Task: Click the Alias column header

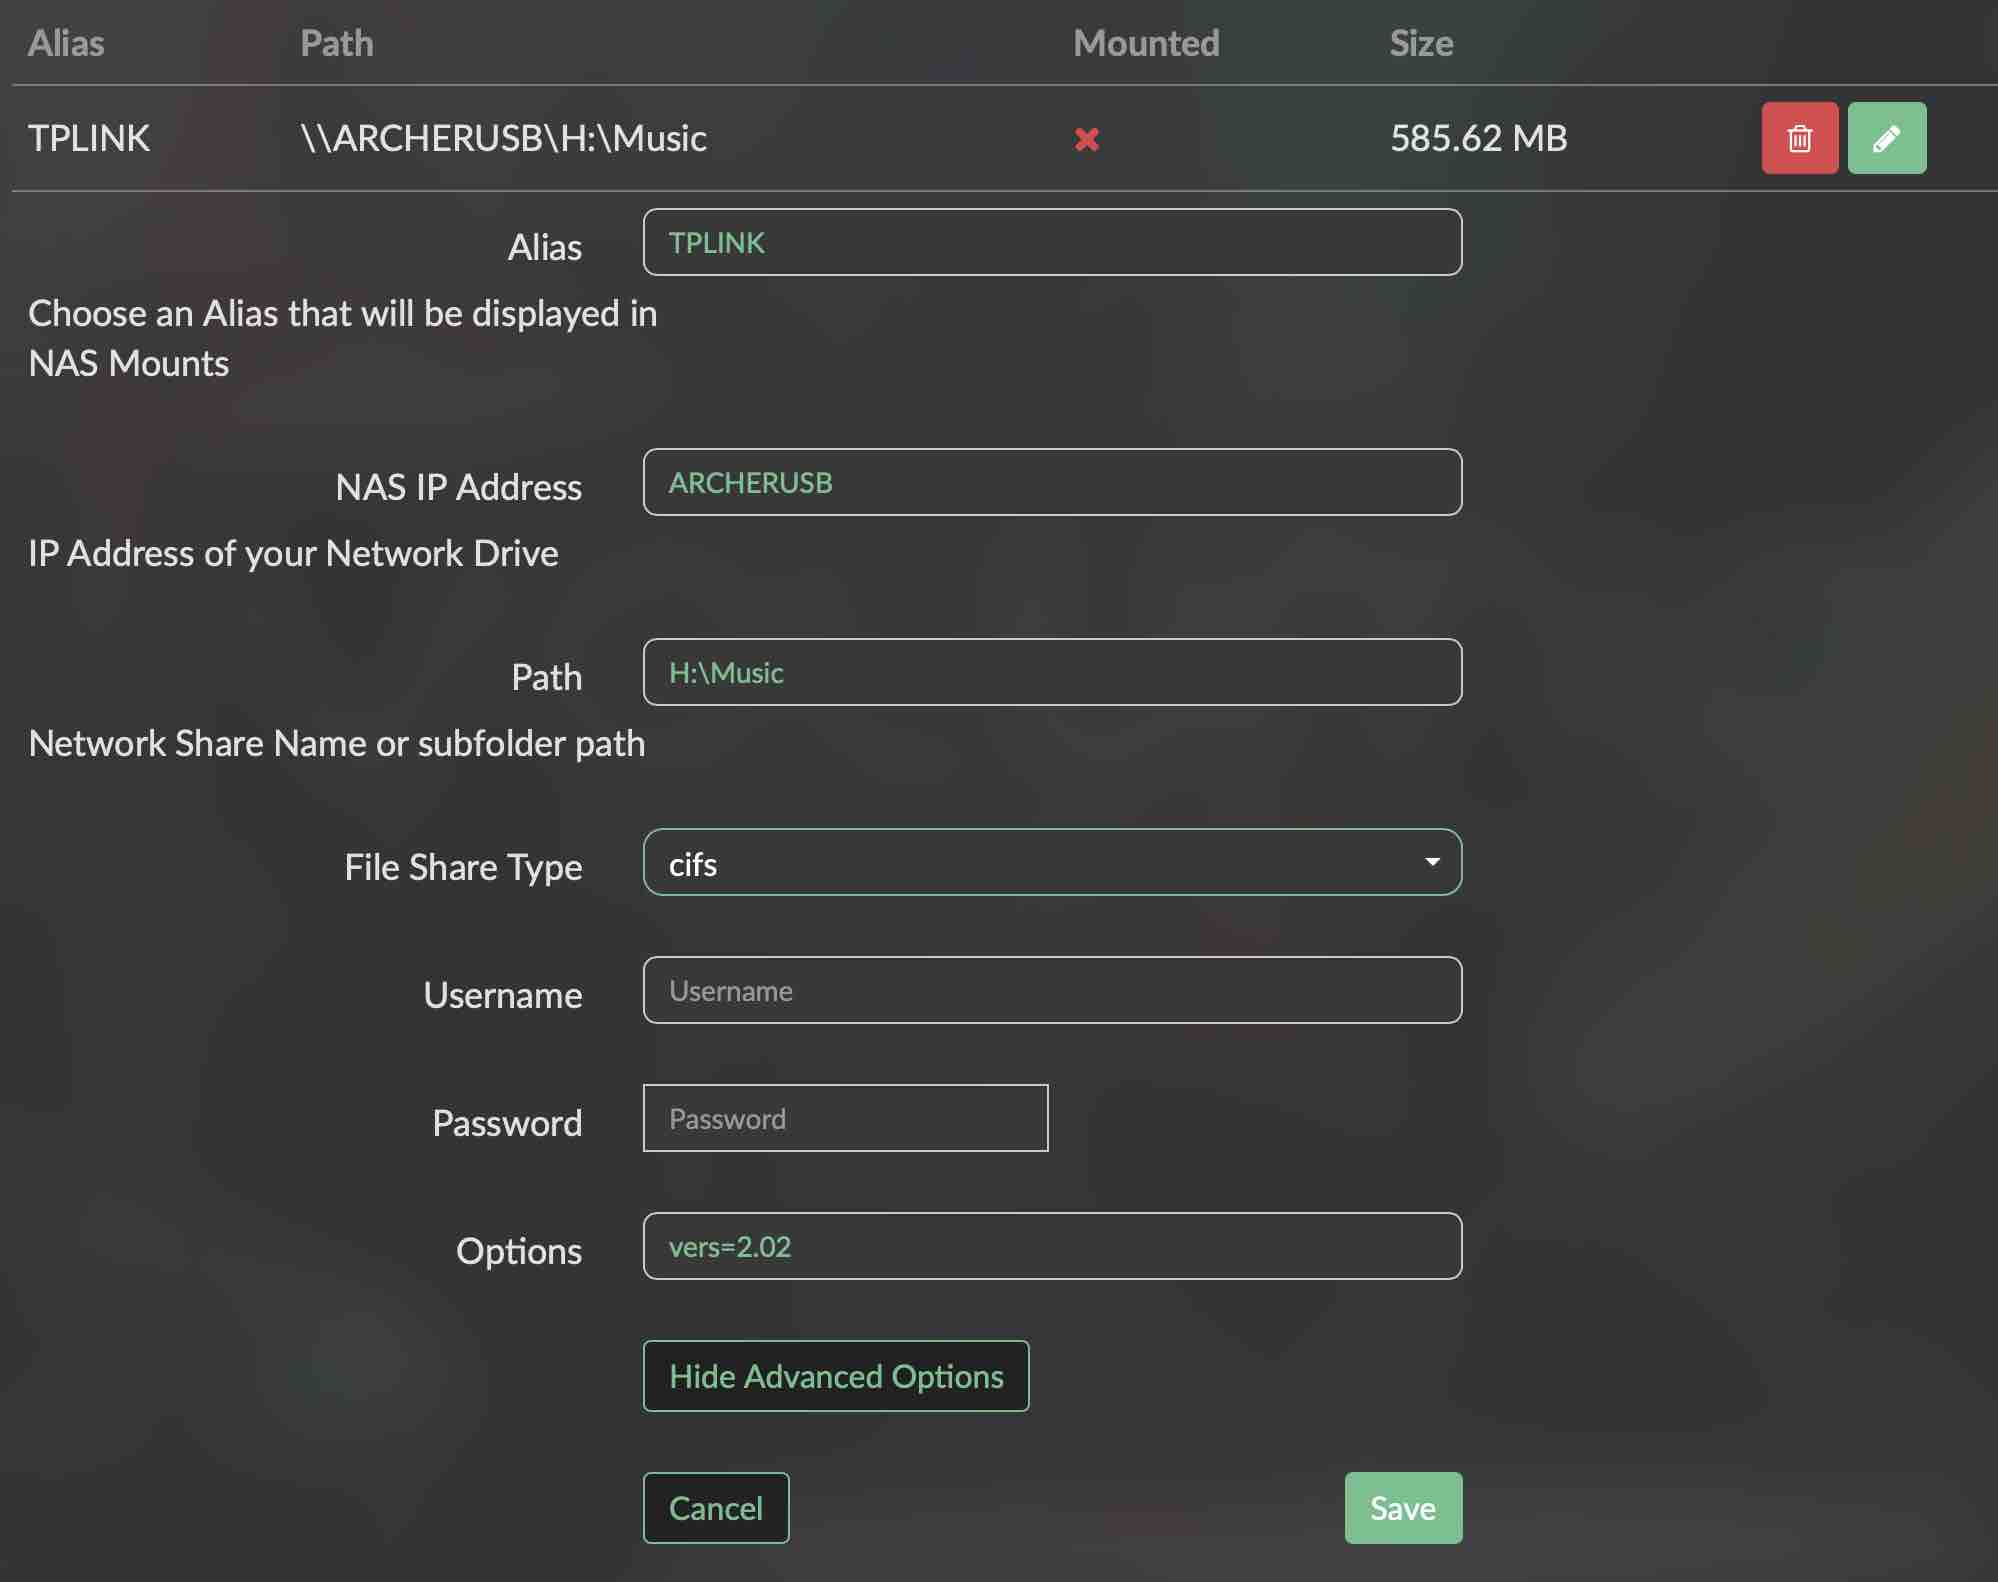Action: point(66,43)
